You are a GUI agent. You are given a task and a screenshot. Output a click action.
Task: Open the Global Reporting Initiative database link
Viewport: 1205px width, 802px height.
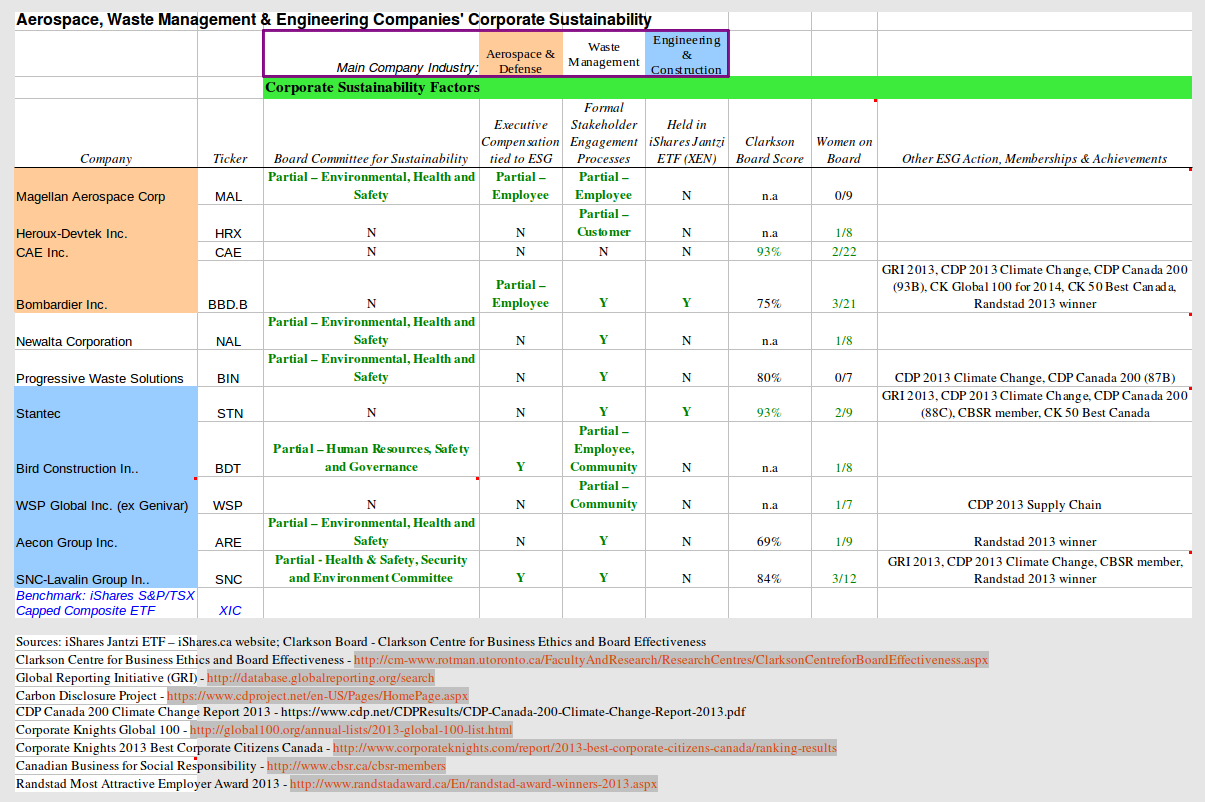pos(320,678)
